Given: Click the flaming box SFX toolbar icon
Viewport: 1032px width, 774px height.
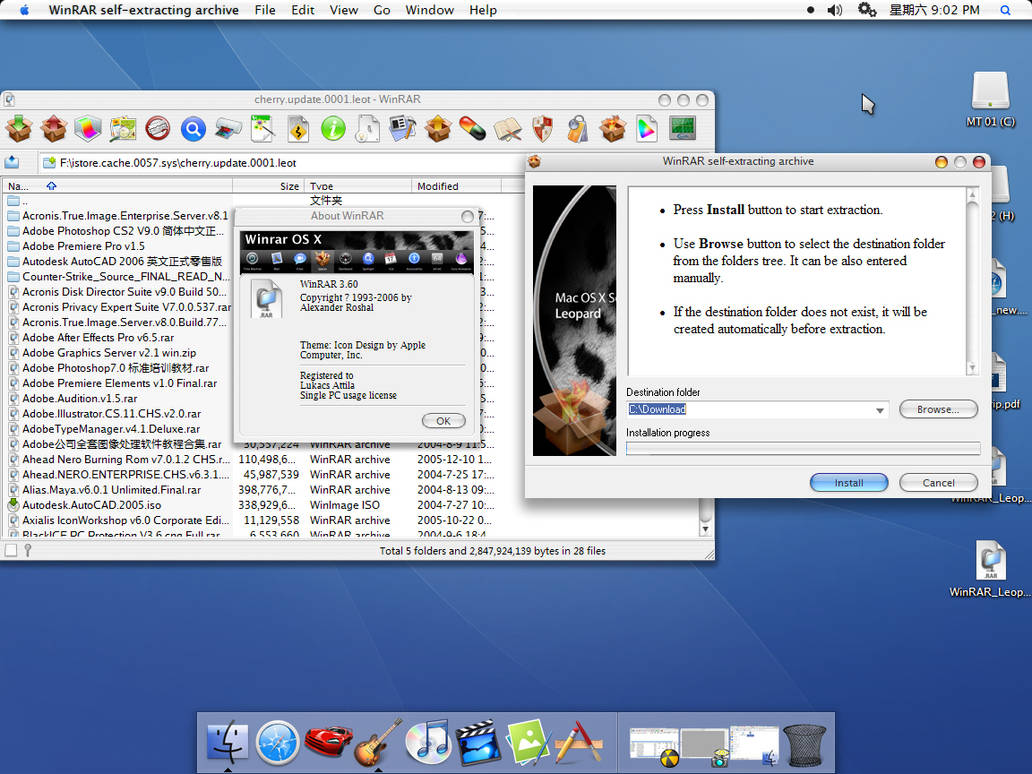Looking at the screenshot, I should click(613, 128).
